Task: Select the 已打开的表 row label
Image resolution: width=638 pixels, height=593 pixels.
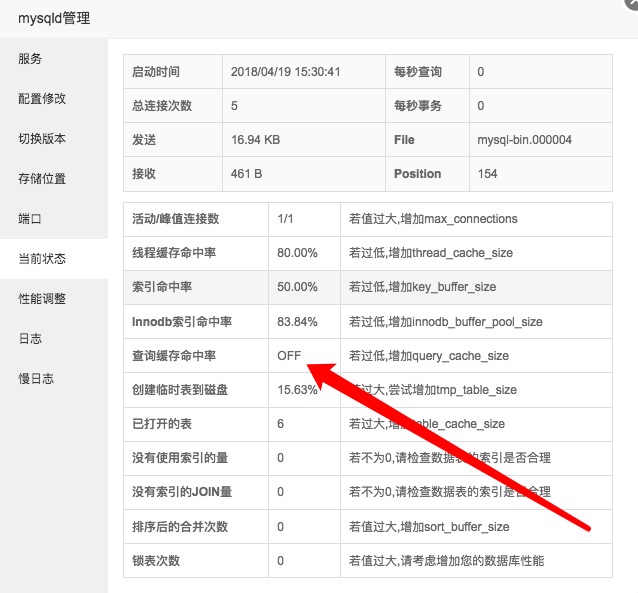Action: (162, 424)
